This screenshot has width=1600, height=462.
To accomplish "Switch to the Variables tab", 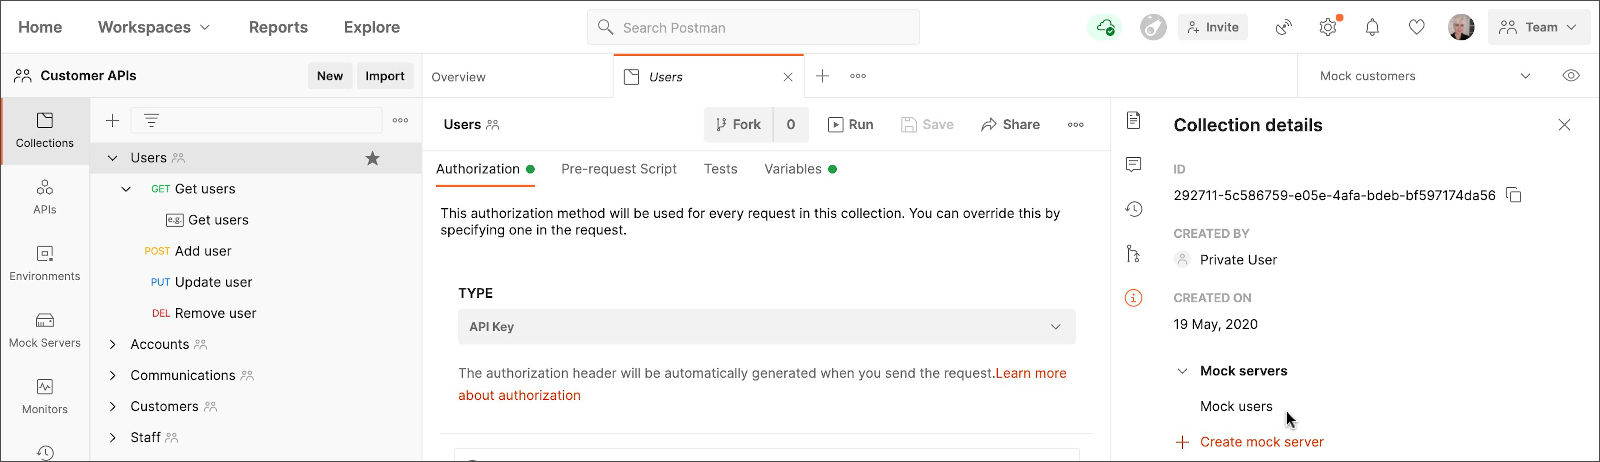I will point(800,169).
